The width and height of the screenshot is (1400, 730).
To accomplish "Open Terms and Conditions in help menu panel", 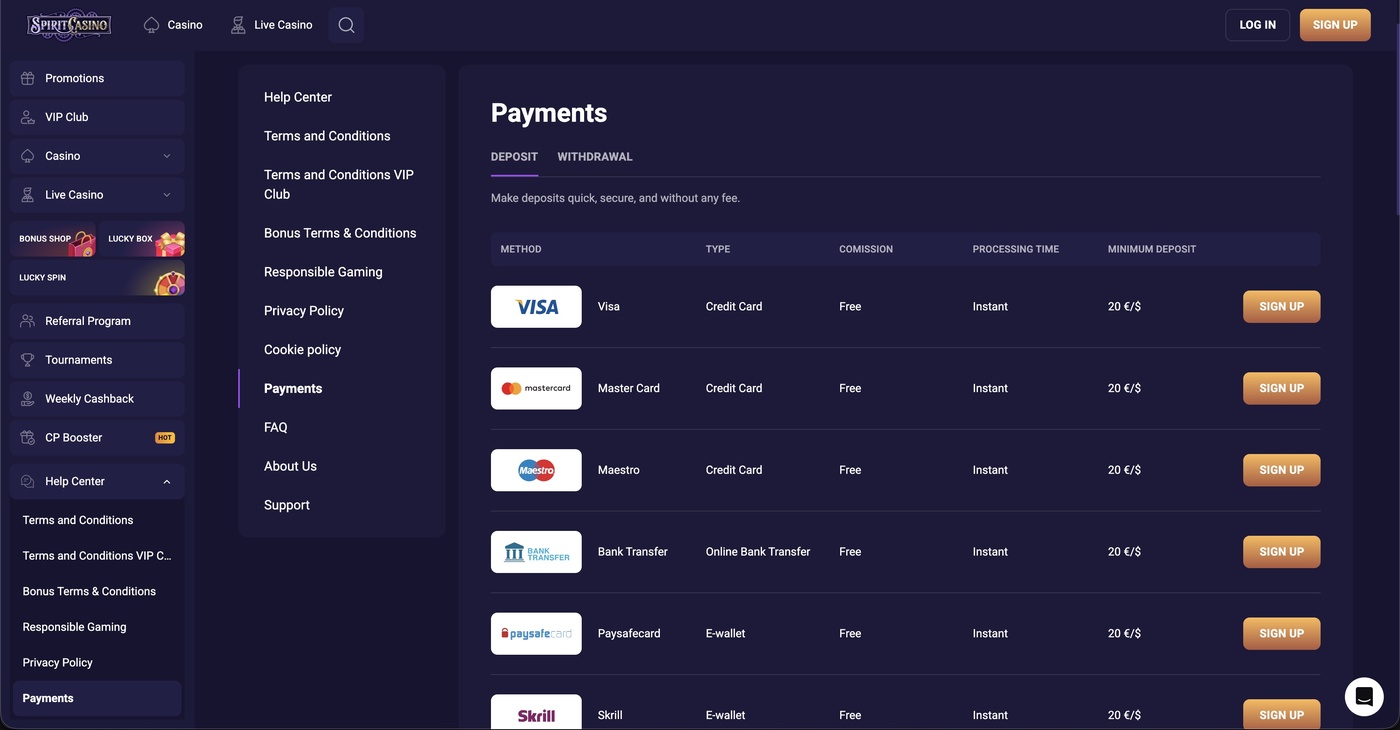I will point(327,136).
